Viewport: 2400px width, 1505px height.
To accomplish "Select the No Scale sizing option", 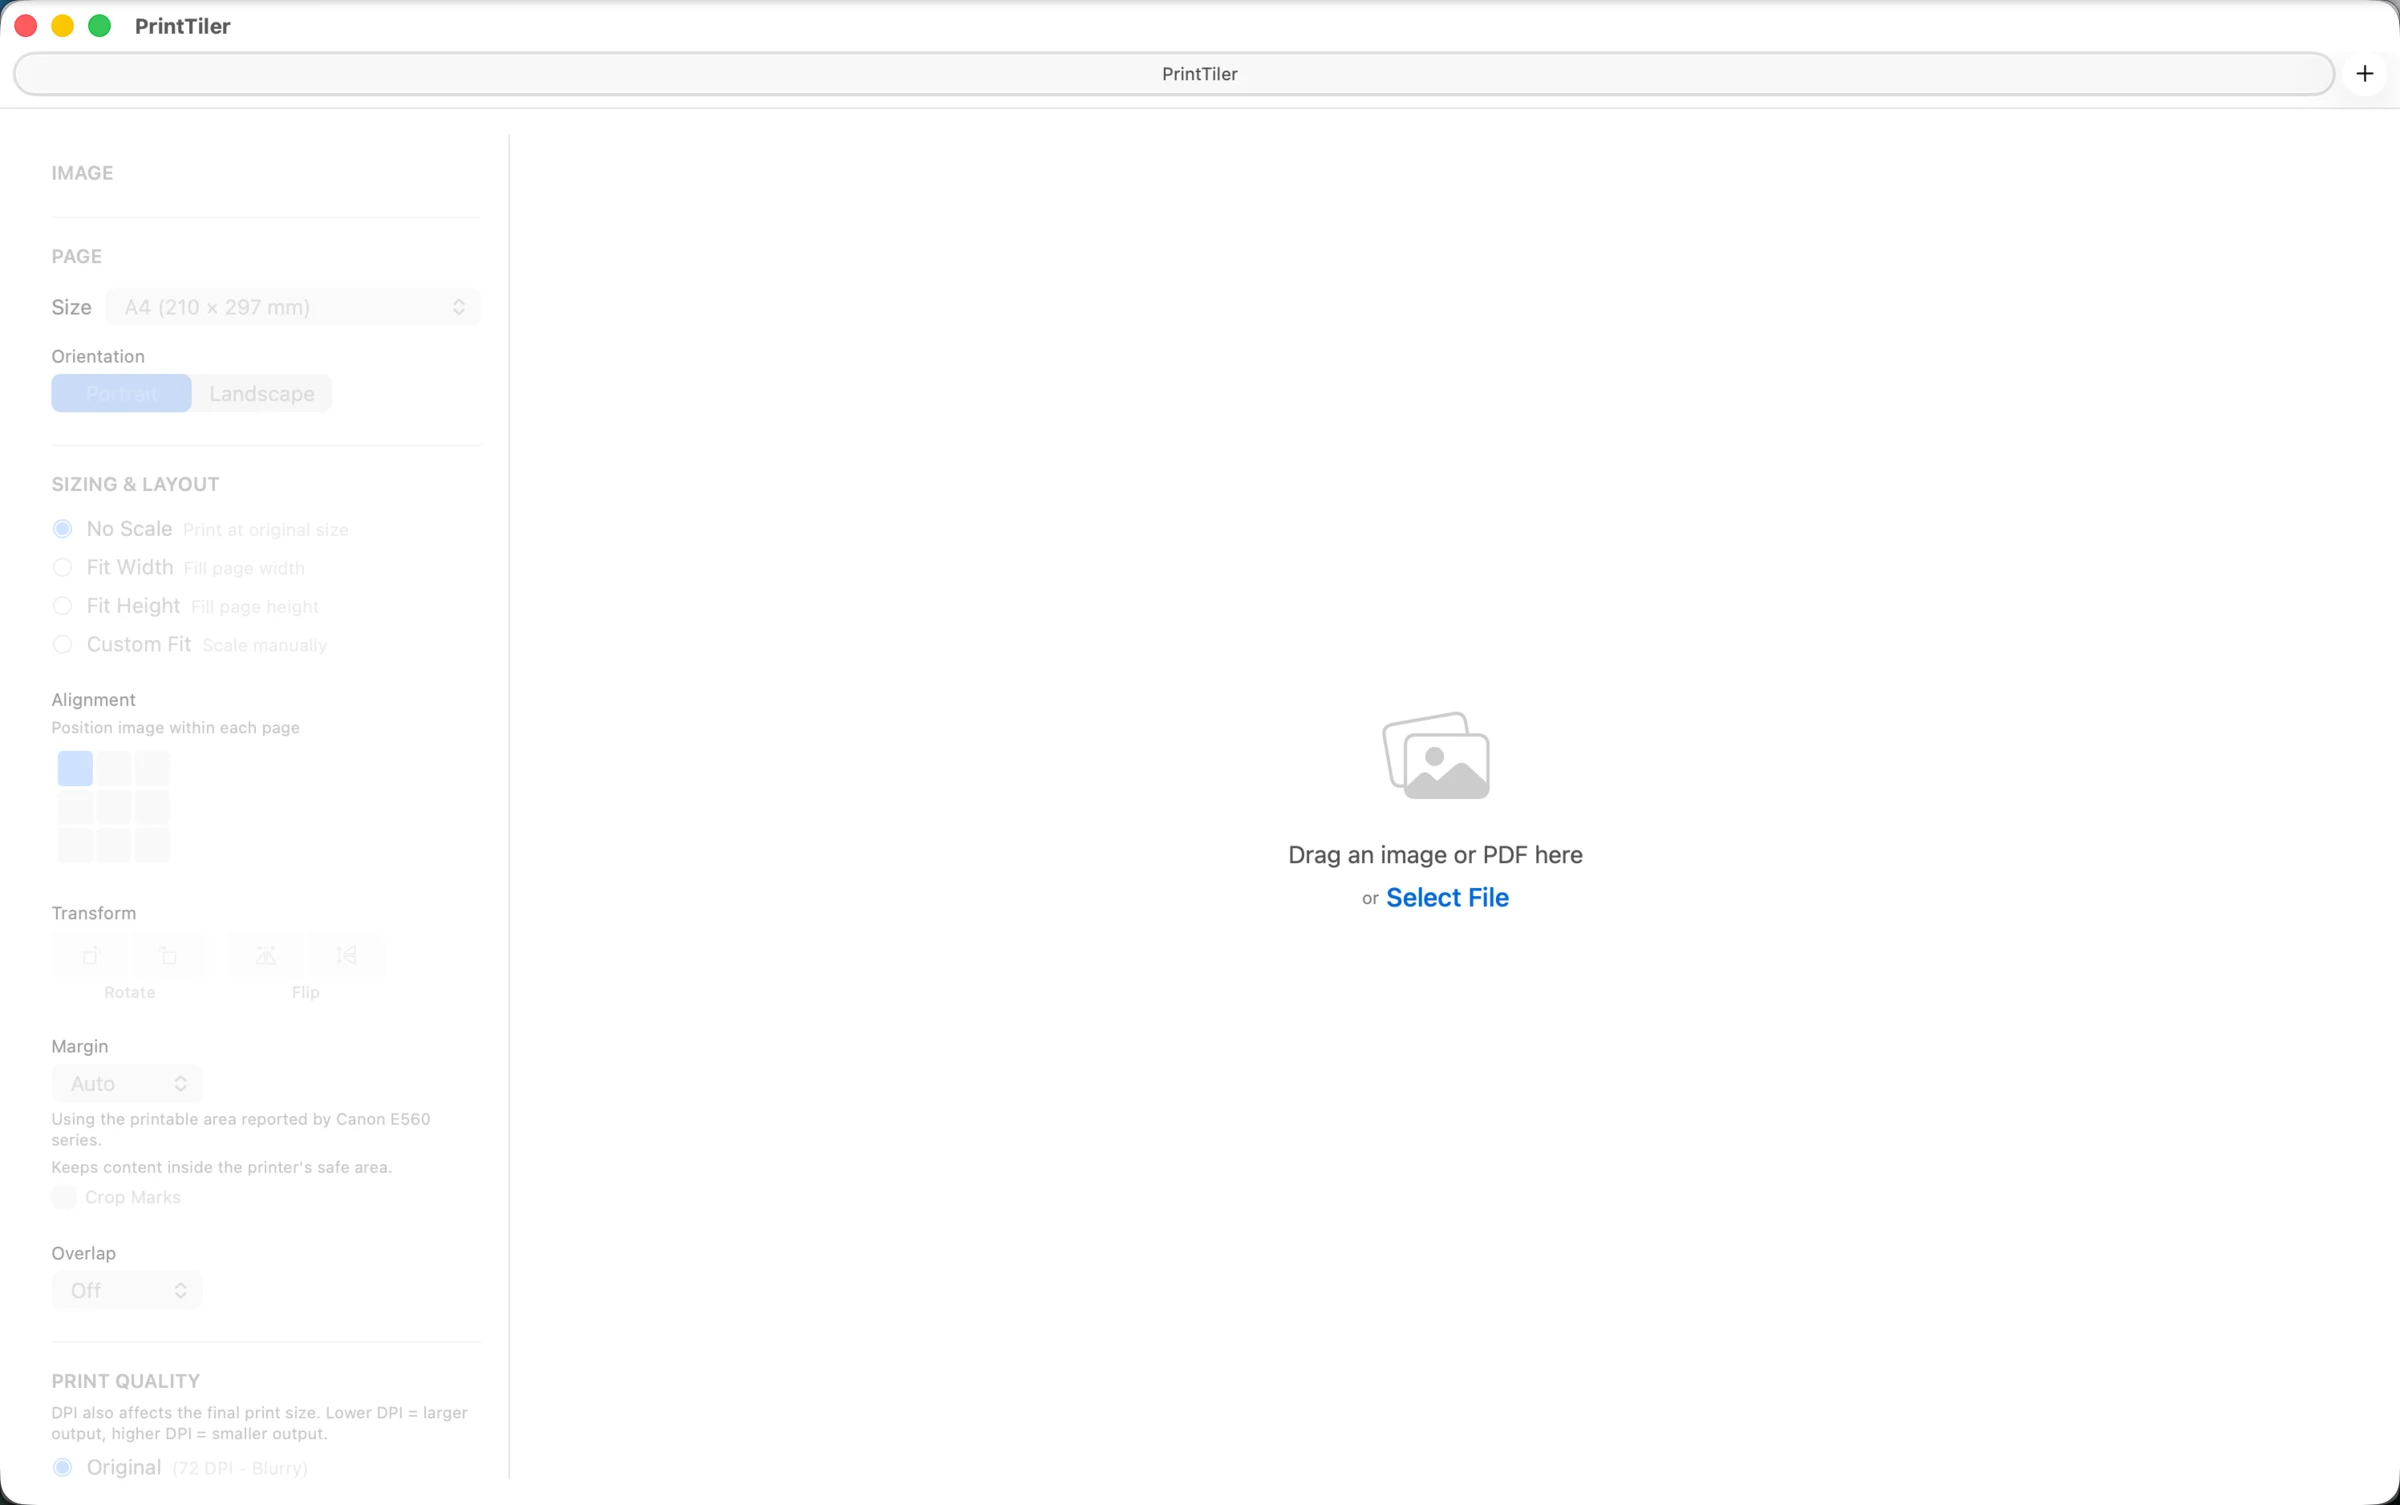I will 62,529.
